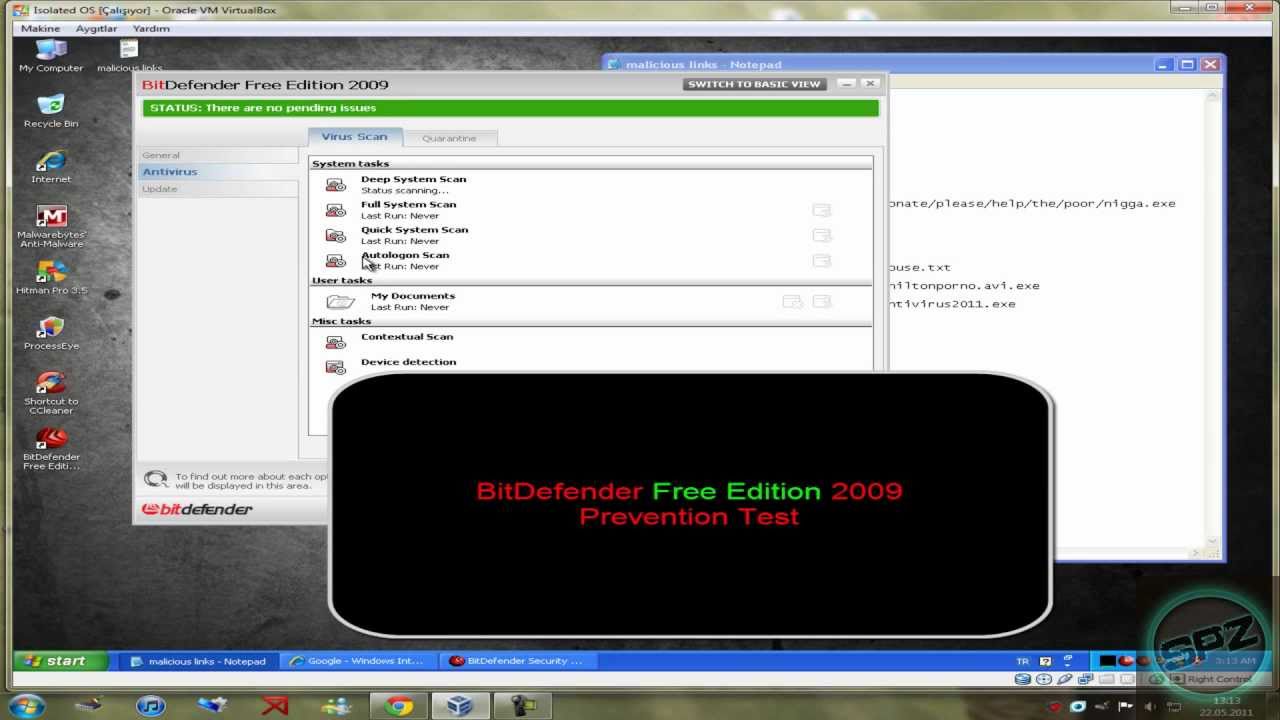Open Shortcut to CCleaner desktop icon

point(51,392)
